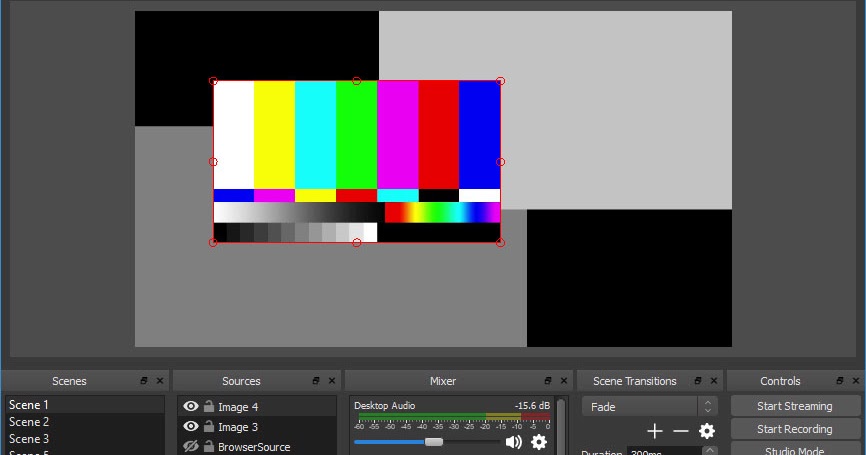Click the Scene Transitions dock title

(x=635, y=381)
